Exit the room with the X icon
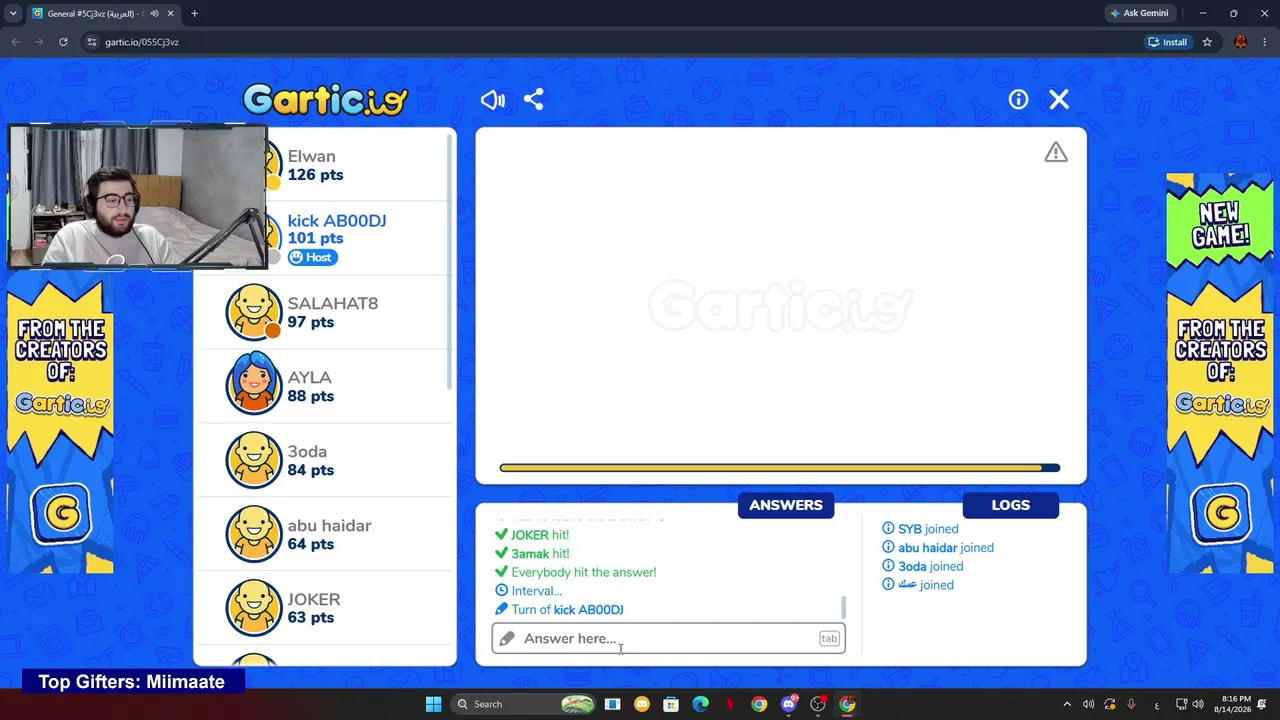The height and width of the screenshot is (720, 1280). (1059, 99)
